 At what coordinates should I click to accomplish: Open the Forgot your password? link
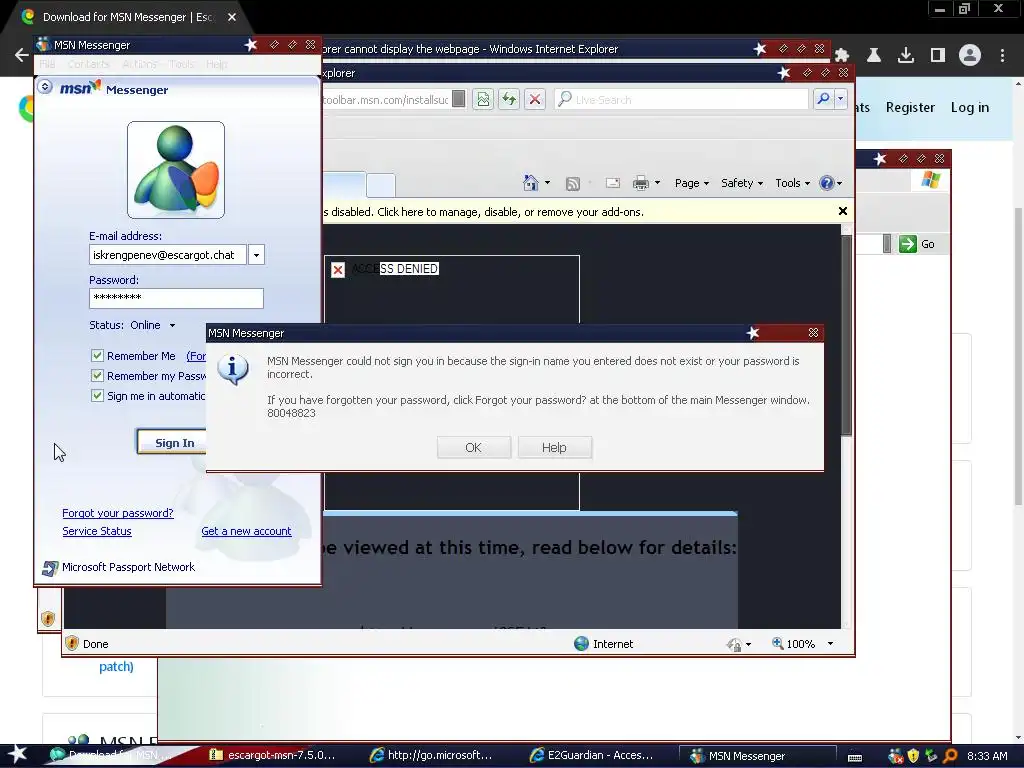coord(118,513)
